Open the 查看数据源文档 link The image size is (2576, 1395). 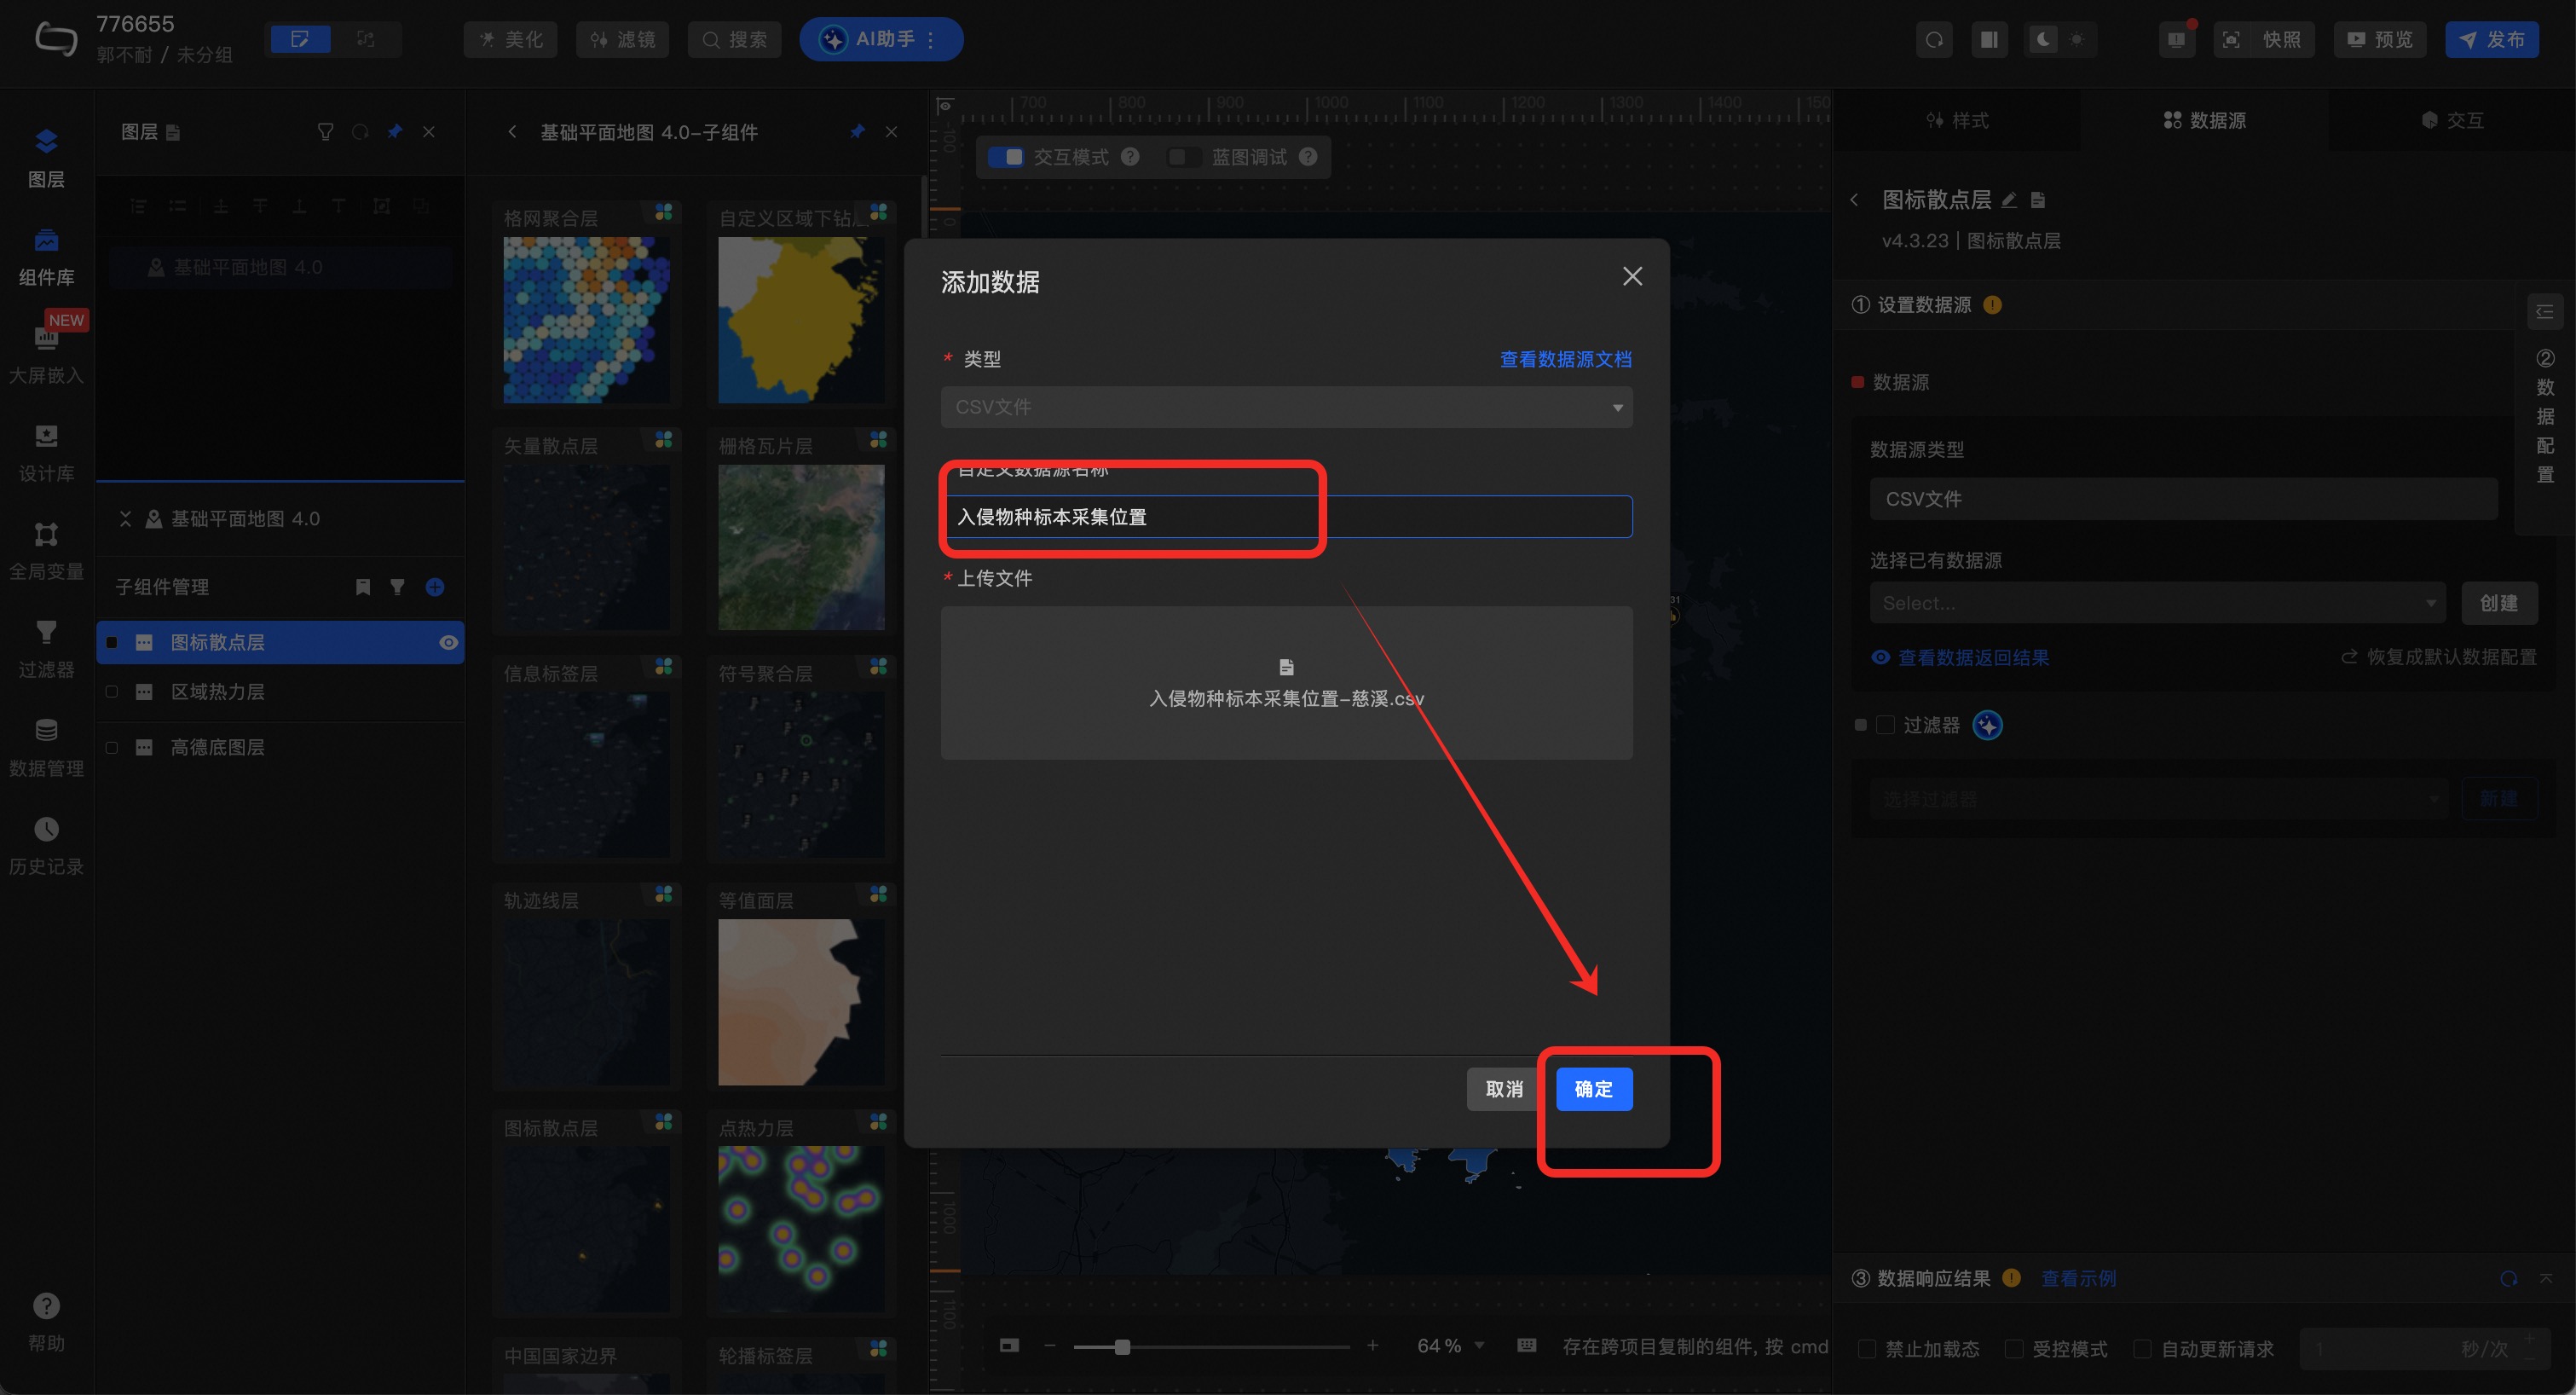[x=1565, y=359]
